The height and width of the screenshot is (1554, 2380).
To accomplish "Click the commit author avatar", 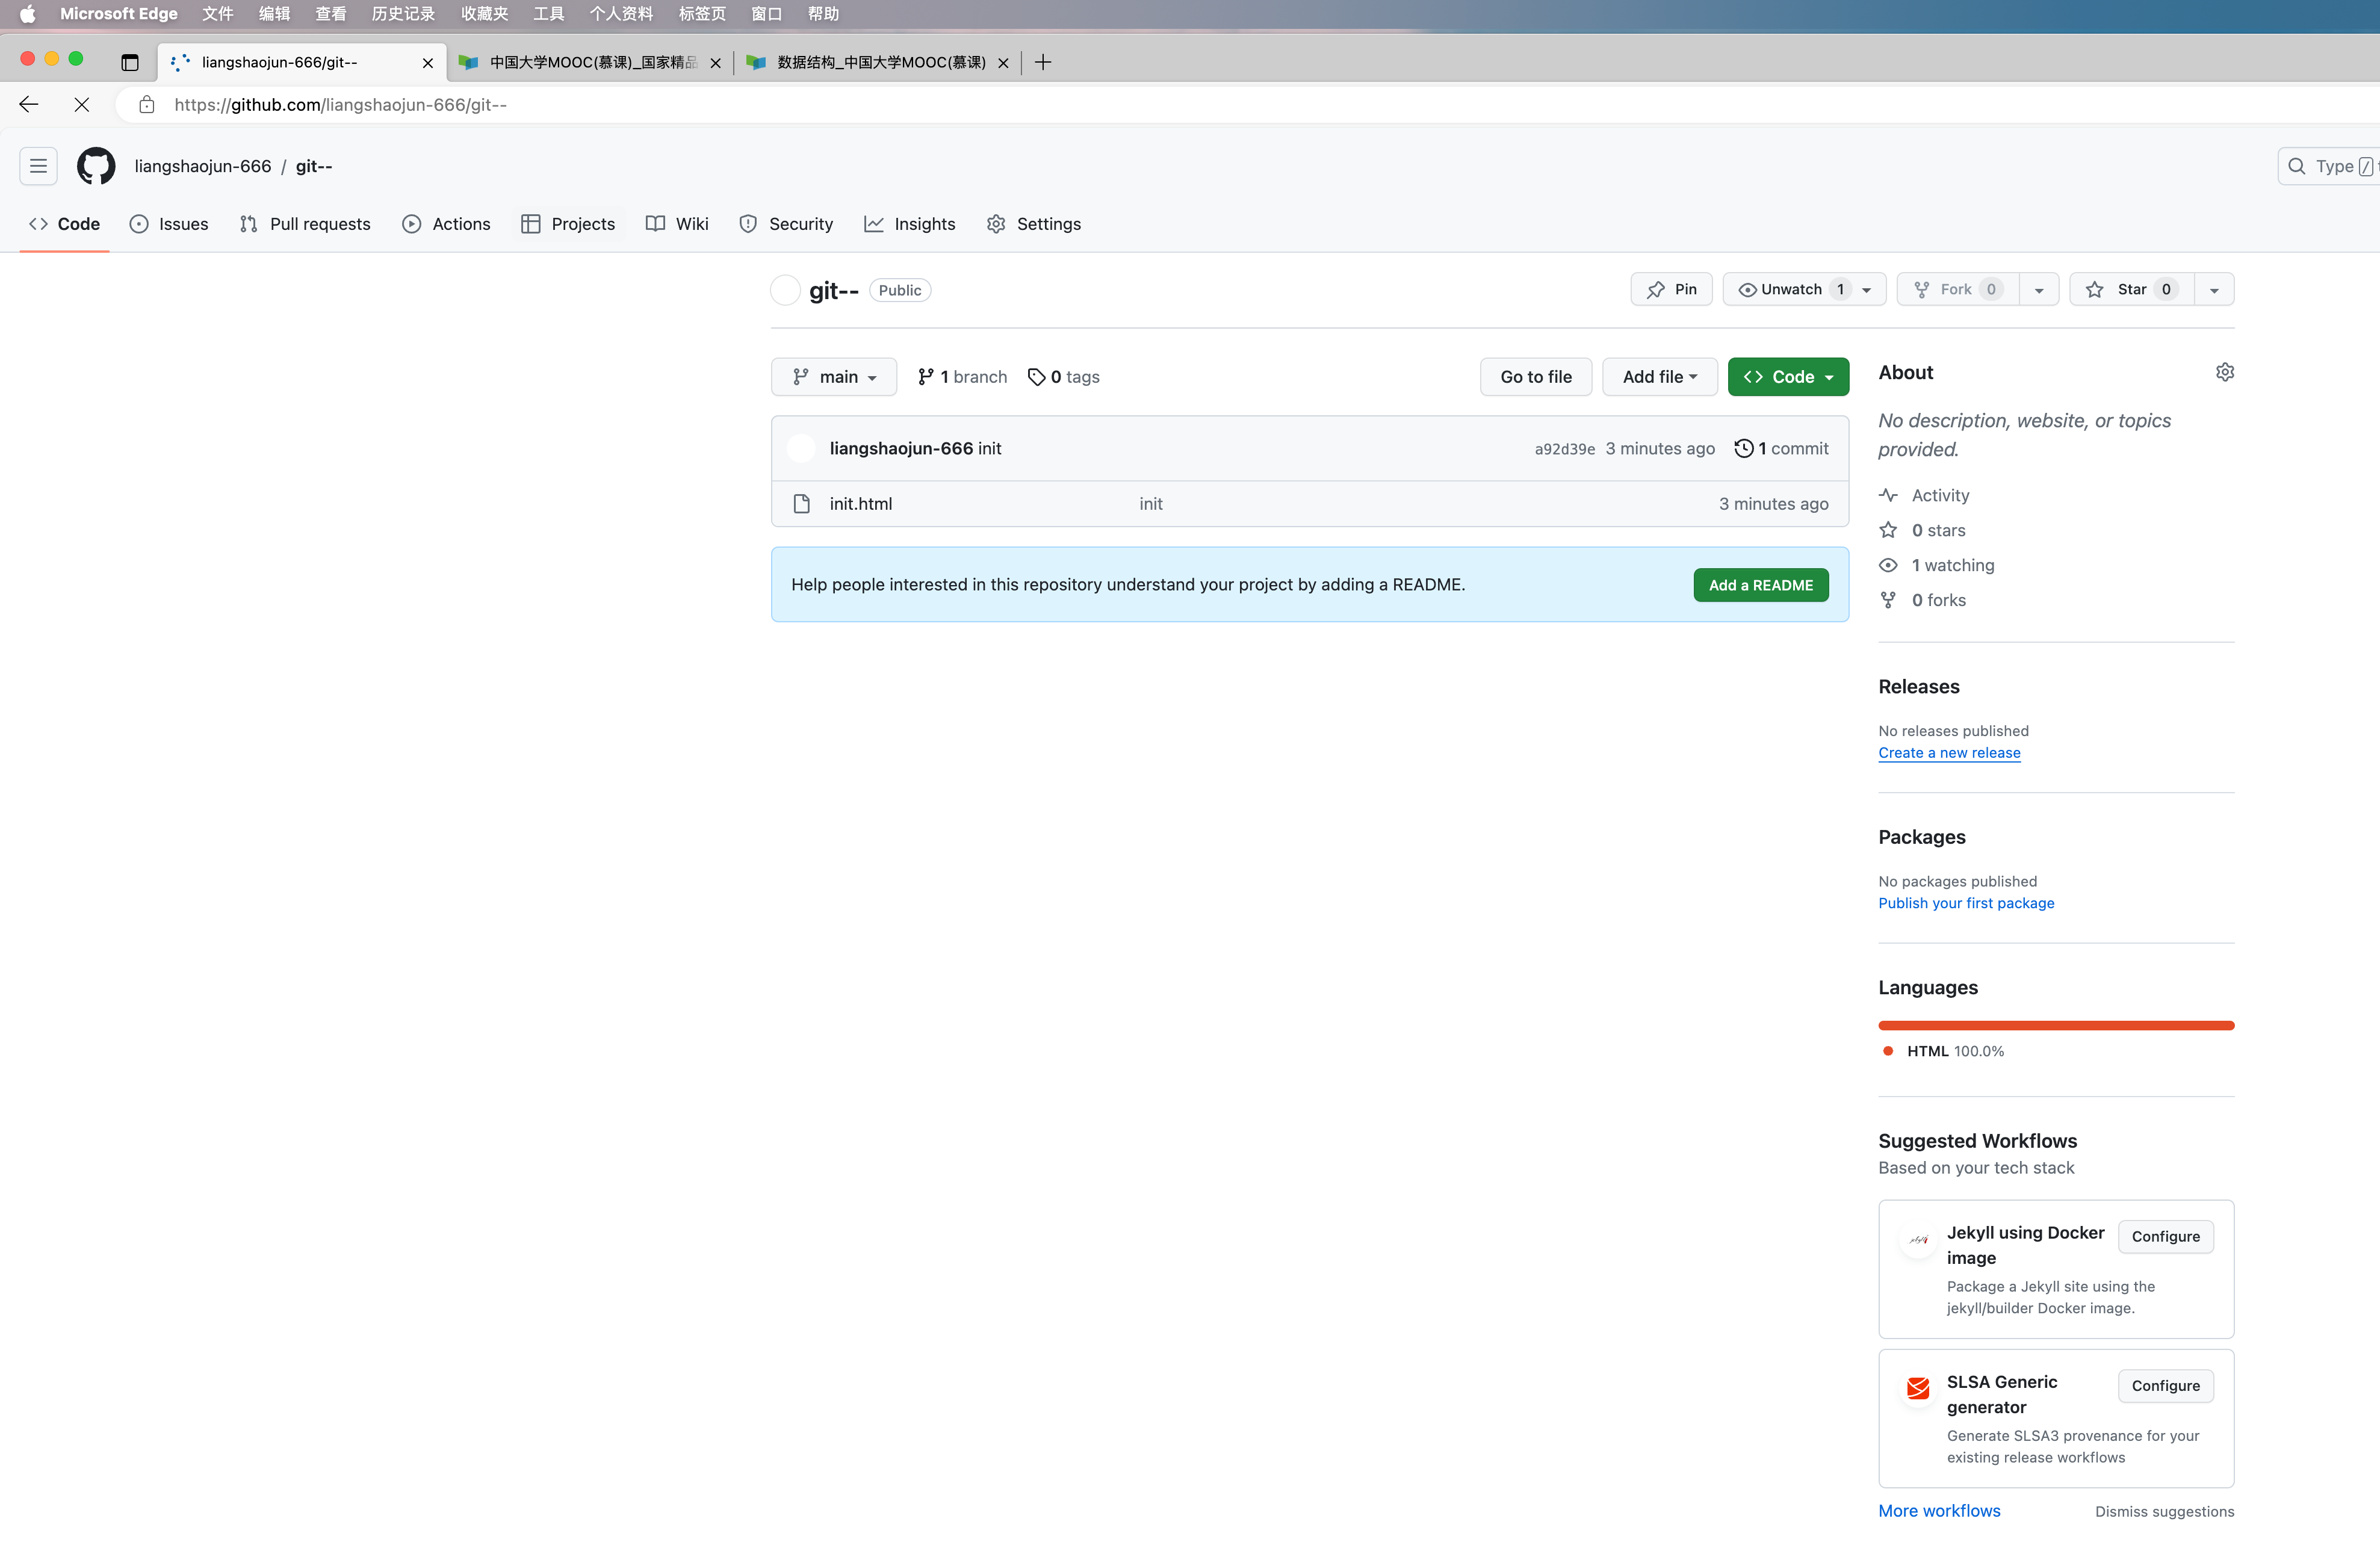I will [x=801, y=448].
